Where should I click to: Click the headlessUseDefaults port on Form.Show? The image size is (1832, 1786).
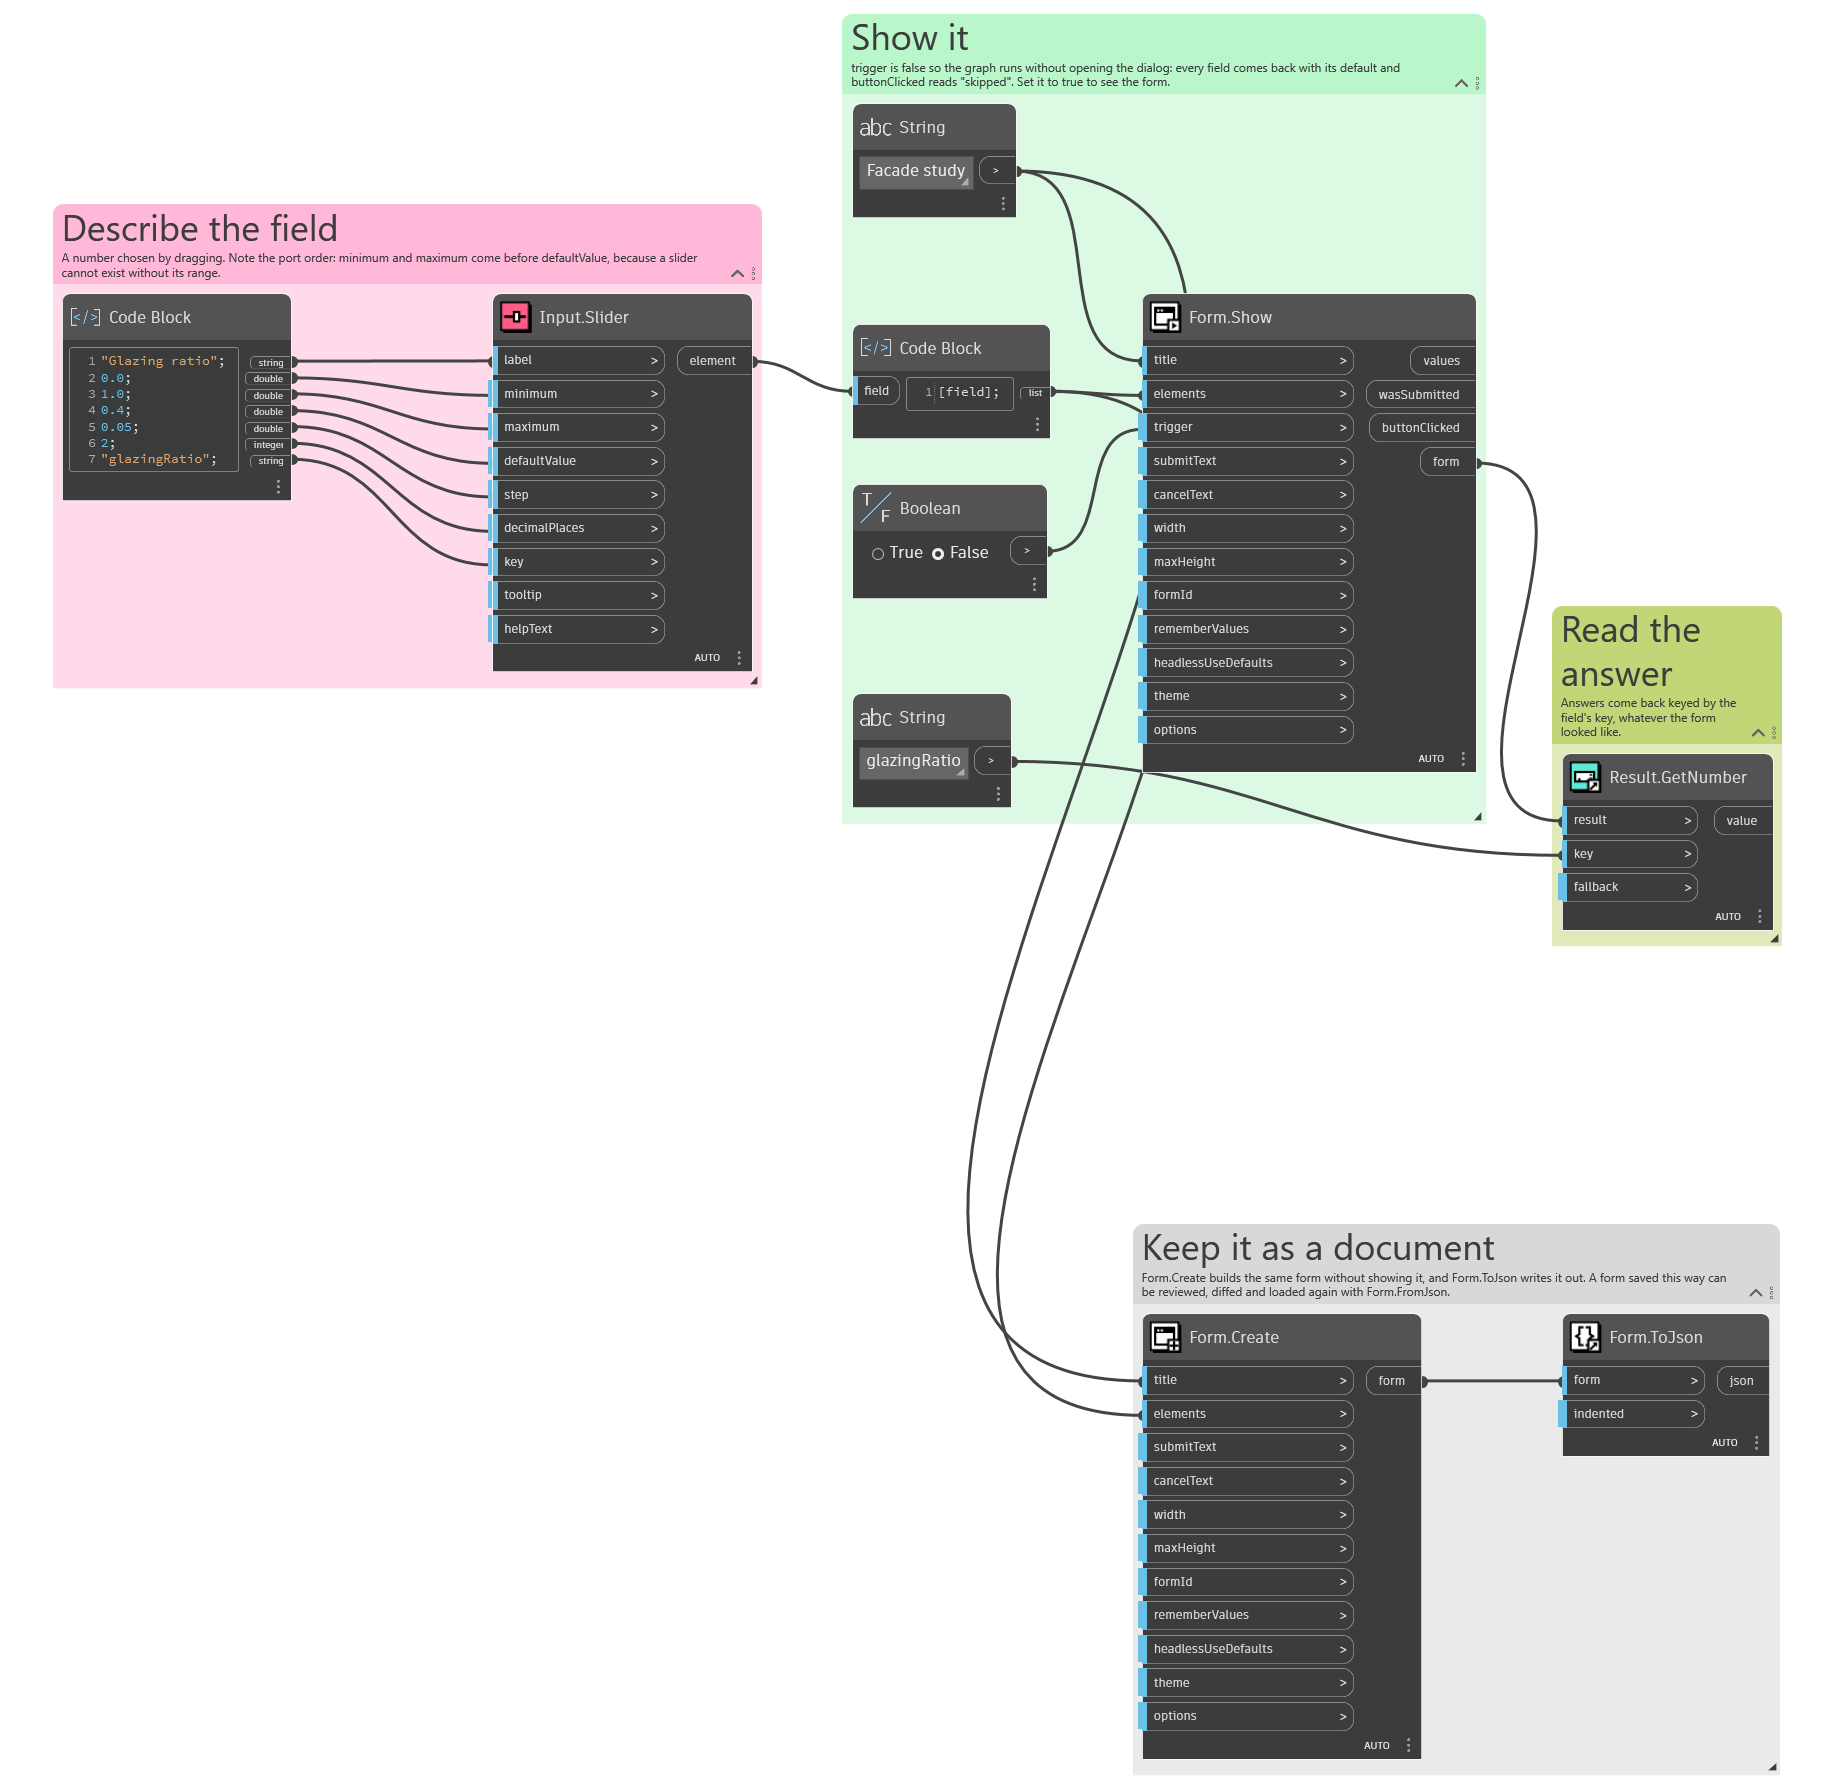pos(1247,663)
